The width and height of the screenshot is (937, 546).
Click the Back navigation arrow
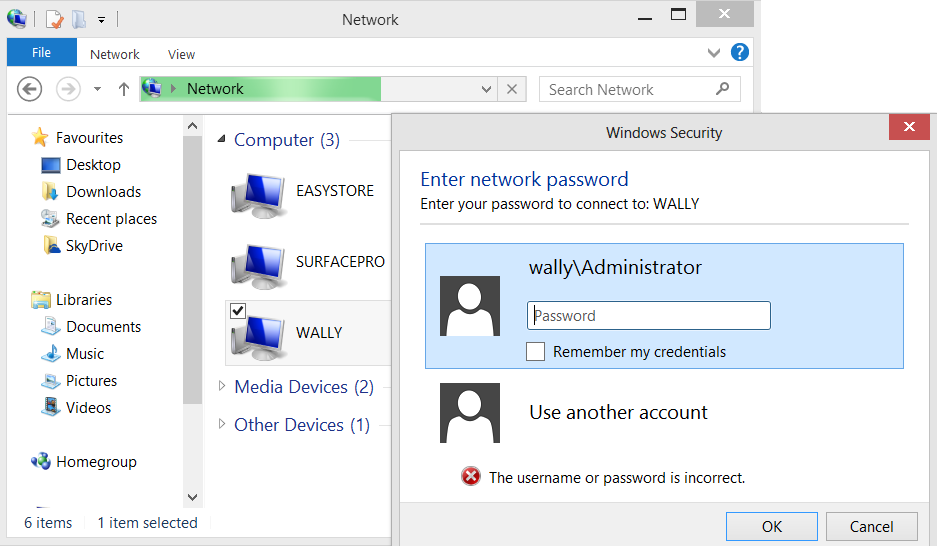coord(30,89)
